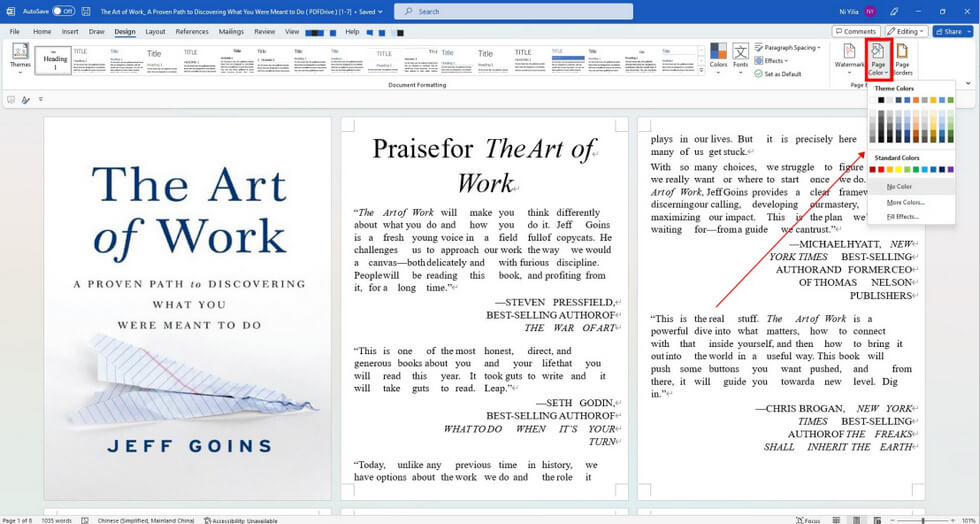Open the Fonts theme menu
This screenshot has height=524, width=980.
tap(741, 59)
